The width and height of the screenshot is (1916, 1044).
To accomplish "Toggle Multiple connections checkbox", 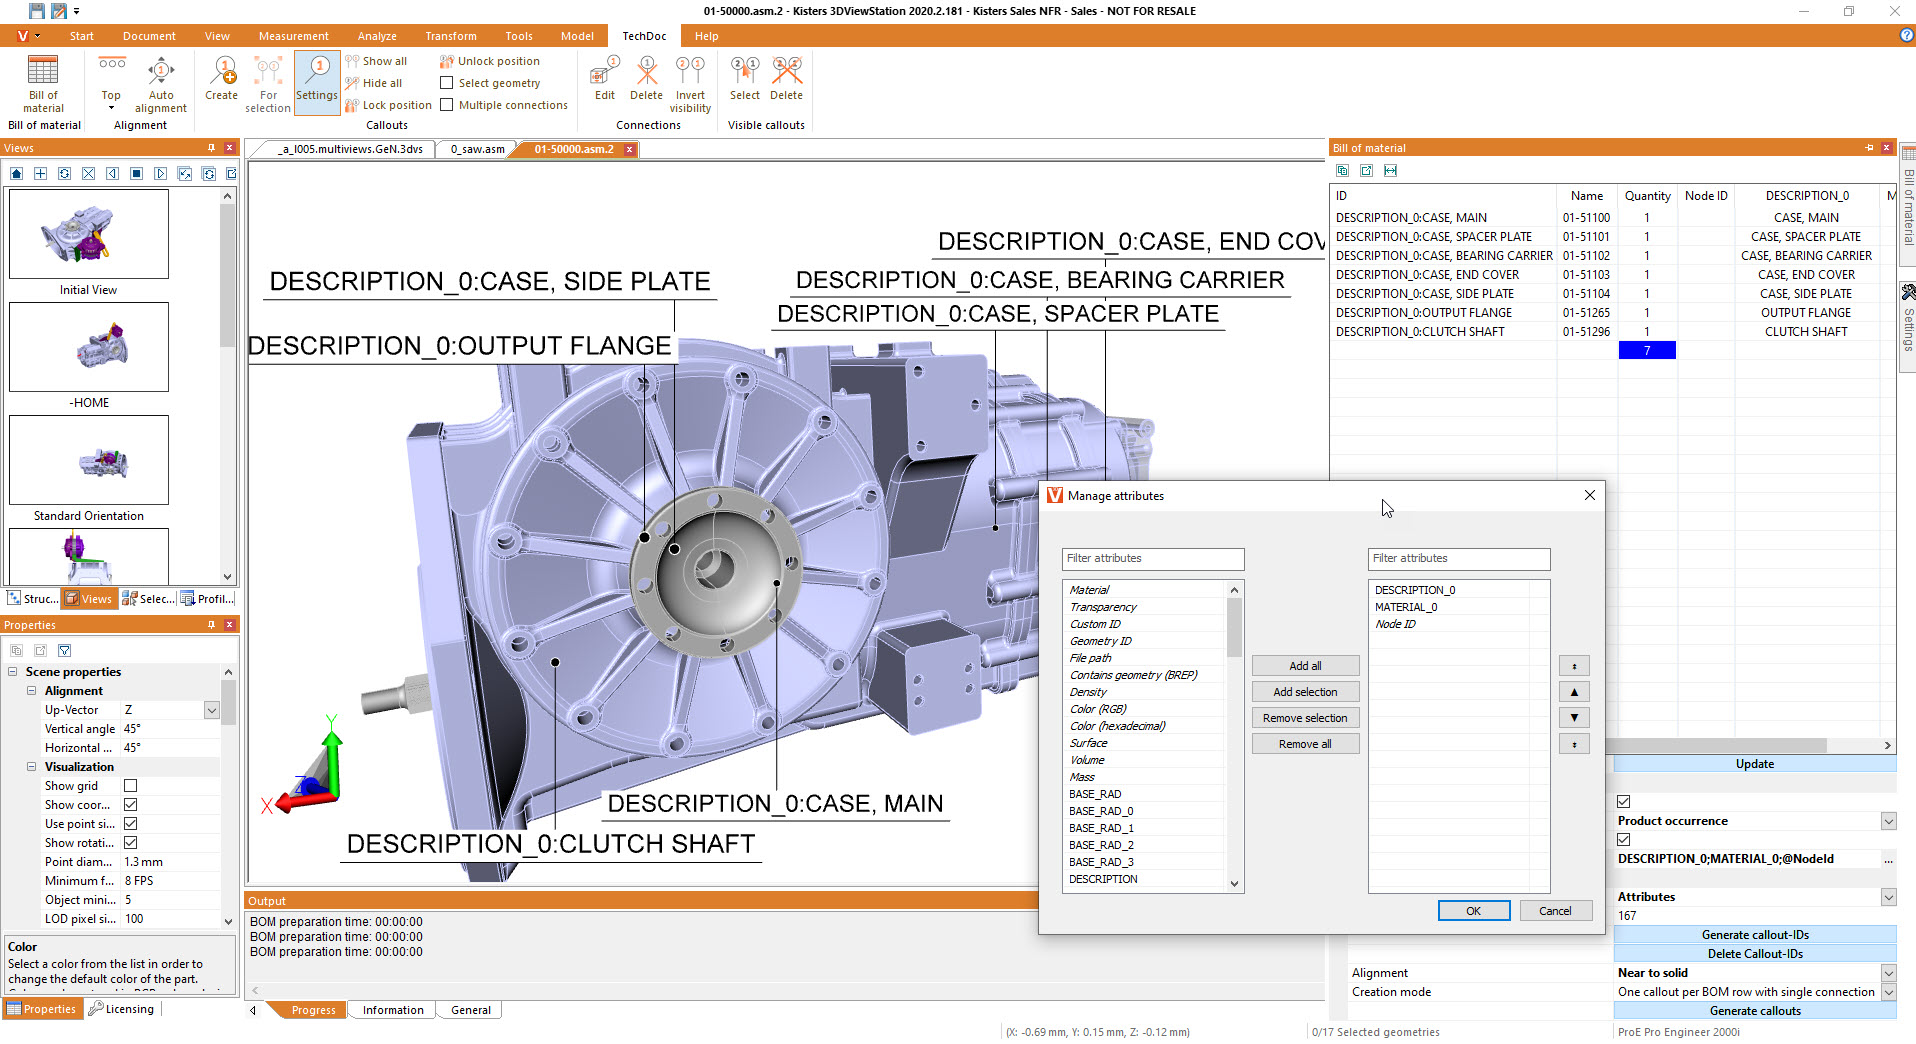I will pos(447,105).
